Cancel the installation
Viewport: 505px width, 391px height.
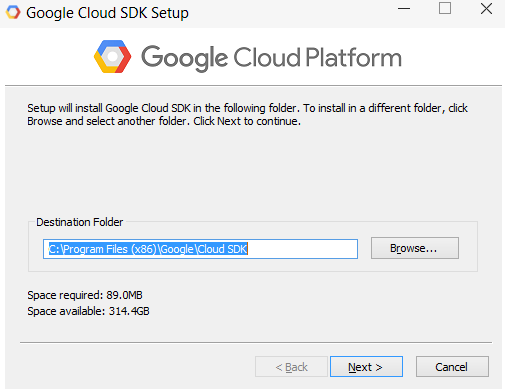click(x=452, y=367)
